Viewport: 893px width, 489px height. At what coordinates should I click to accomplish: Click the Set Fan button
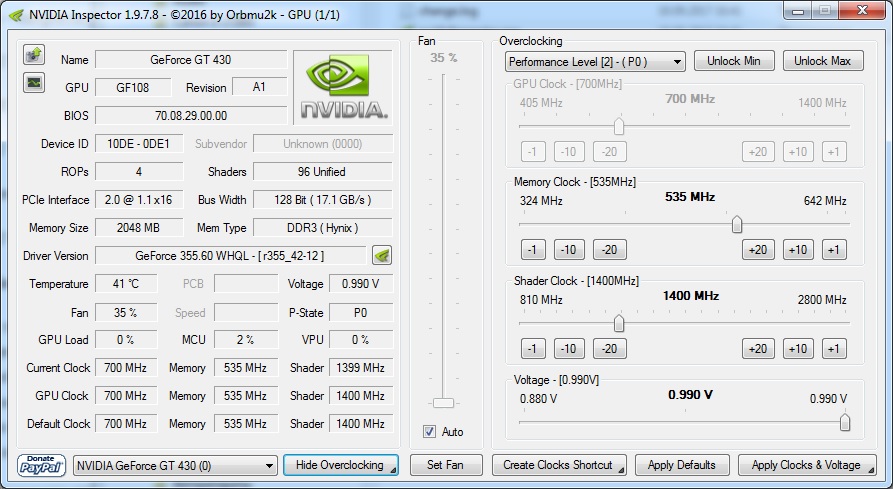click(x=446, y=465)
